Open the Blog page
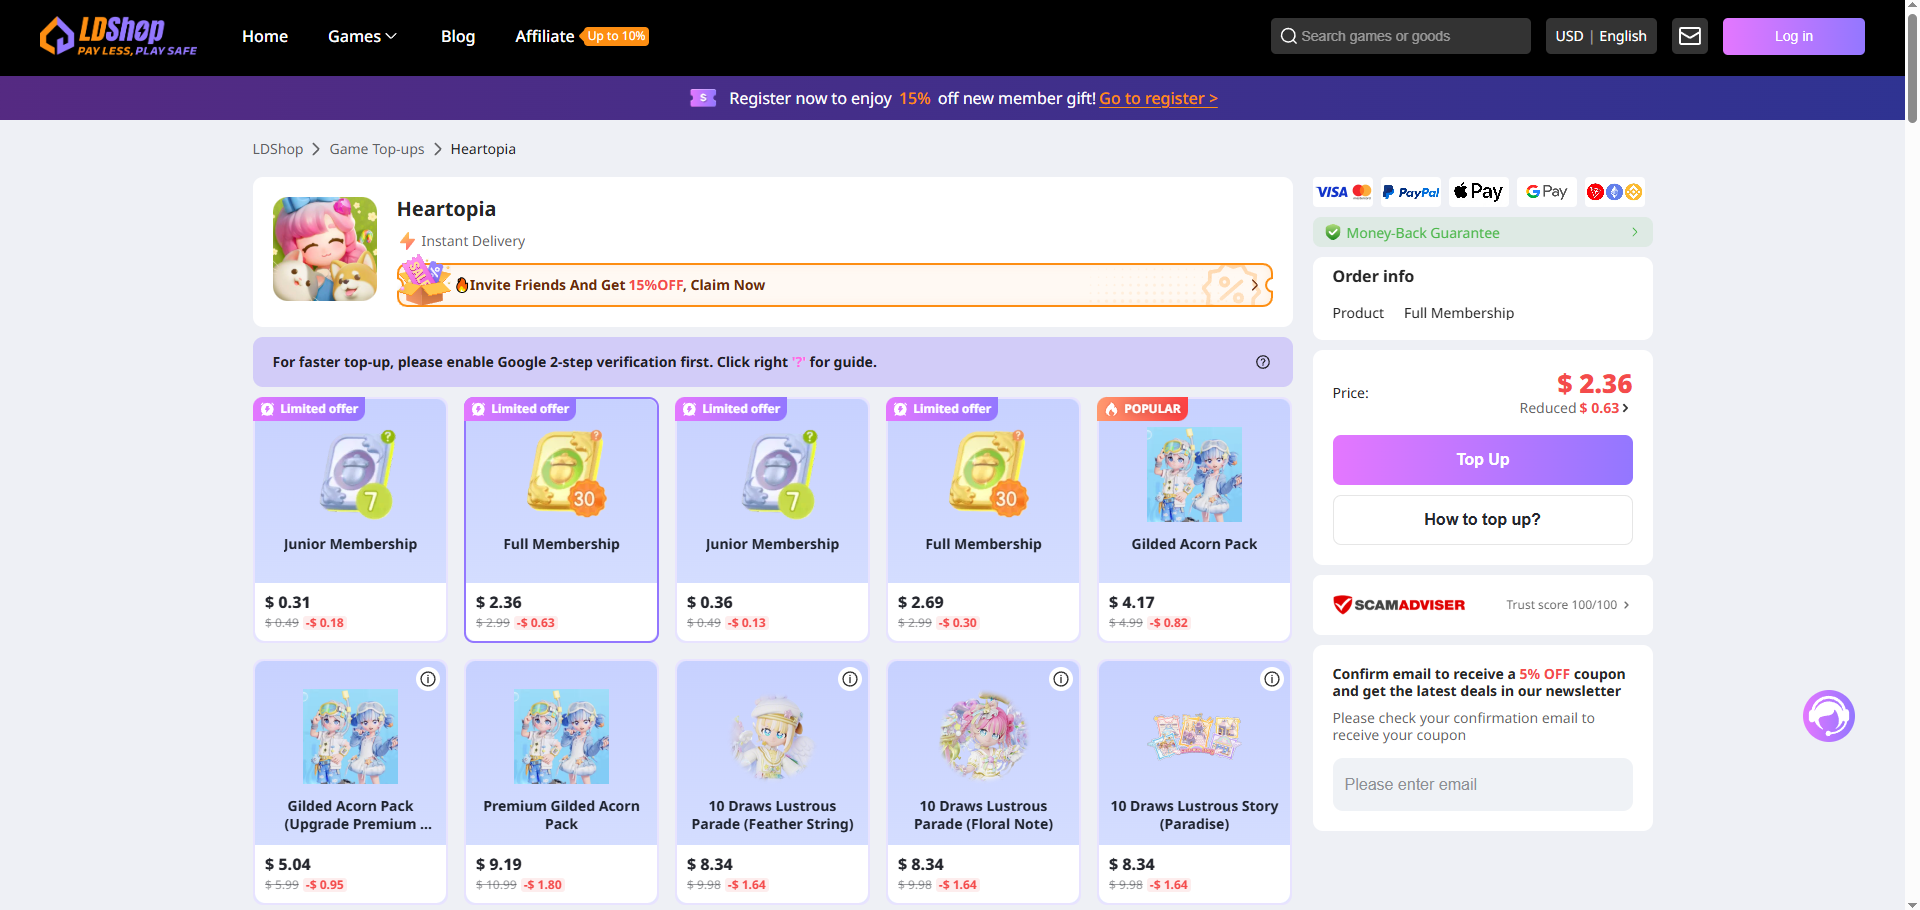The height and width of the screenshot is (910, 1920). pos(458,36)
